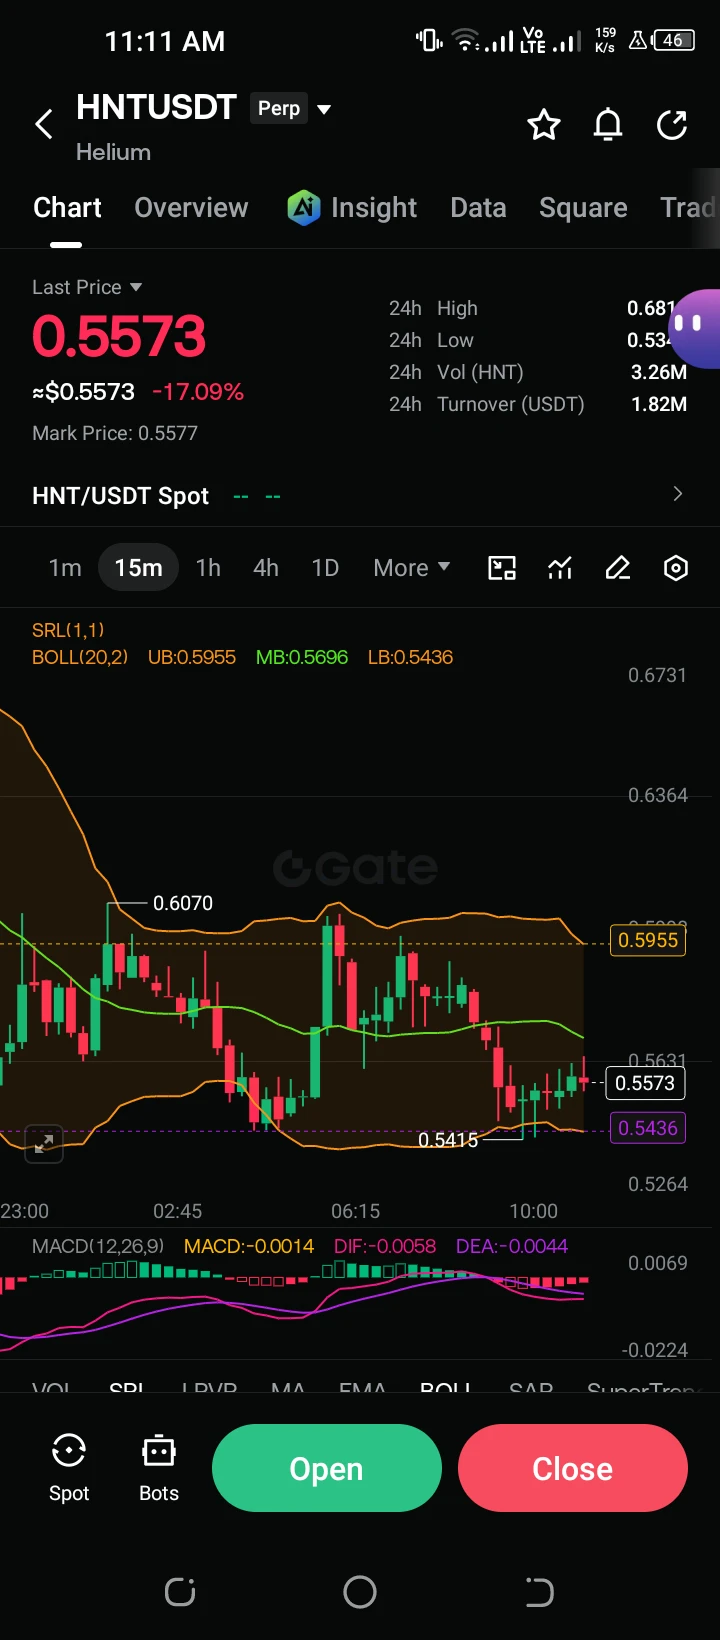The image size is (720, 1640).
Task: Activate the drawing pencil tool
Action: point(618,568)
